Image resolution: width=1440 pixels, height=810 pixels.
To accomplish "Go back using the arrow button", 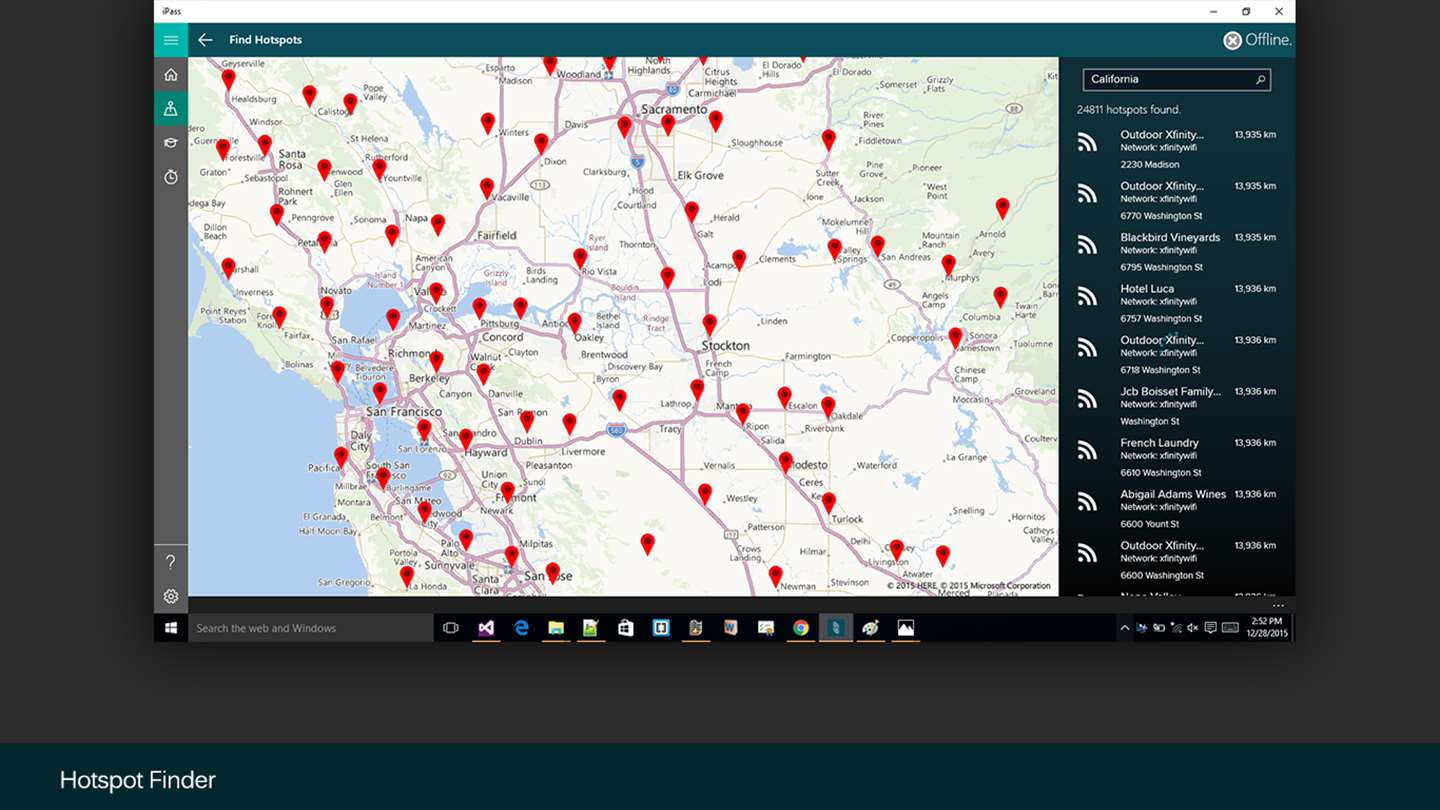I will point(205,40).
